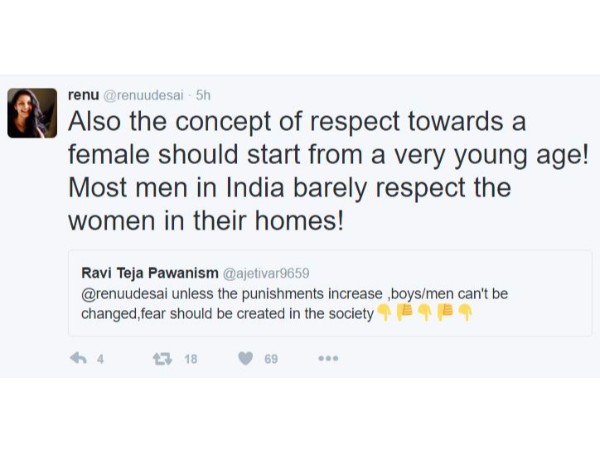Click the first flag emoji in quoted tweet

coord(404,313)
